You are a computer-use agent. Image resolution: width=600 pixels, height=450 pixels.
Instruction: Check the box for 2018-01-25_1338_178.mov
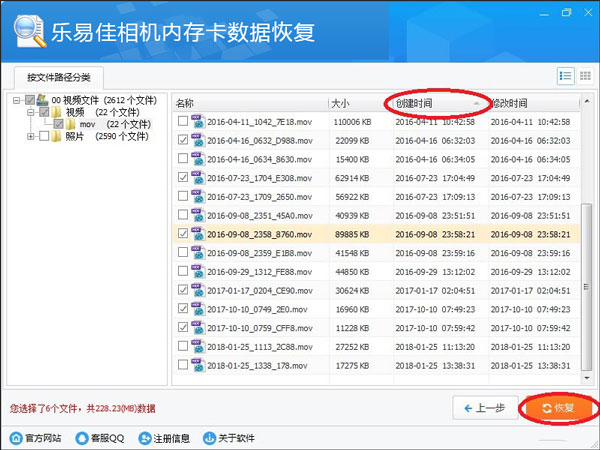tap(183, 365)
